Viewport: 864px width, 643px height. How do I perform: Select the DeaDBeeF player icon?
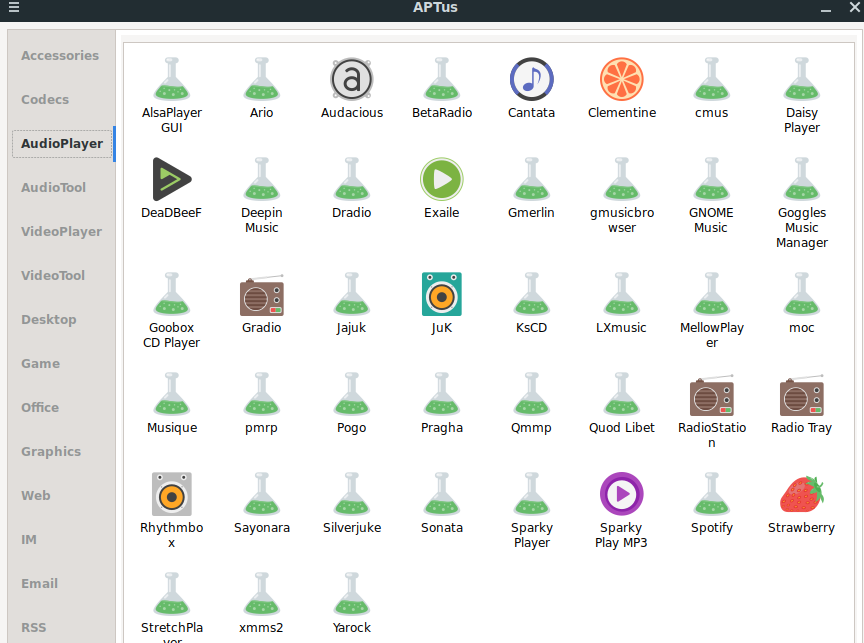(171, 179)
